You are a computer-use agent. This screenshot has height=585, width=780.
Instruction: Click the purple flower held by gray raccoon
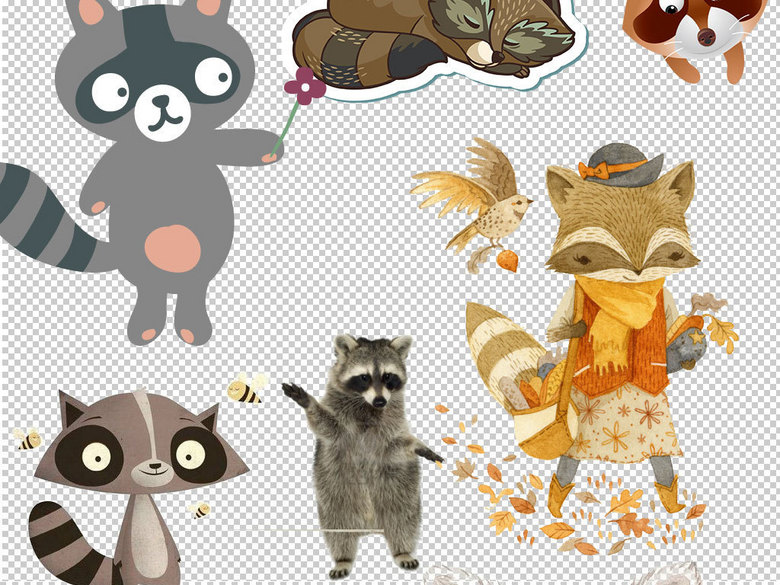(x=304, y=87)
